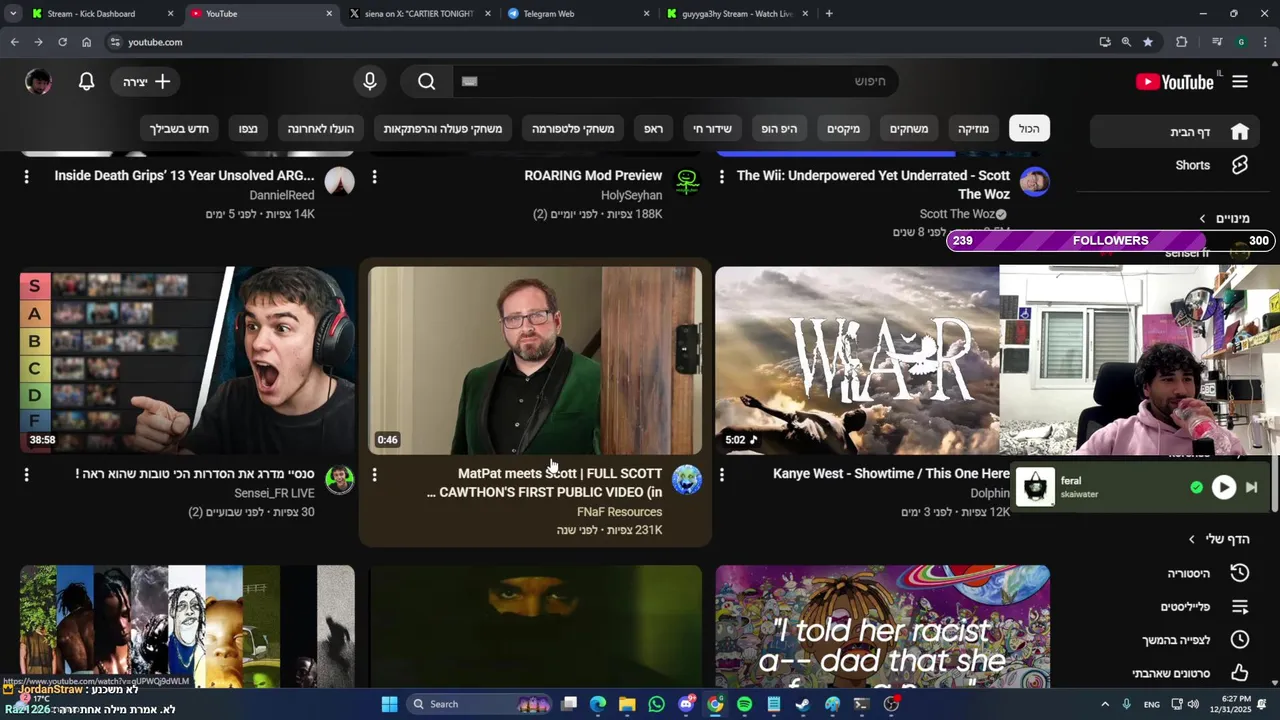Open Sensei_FR LIVE channel avatar

coord(340,480)
